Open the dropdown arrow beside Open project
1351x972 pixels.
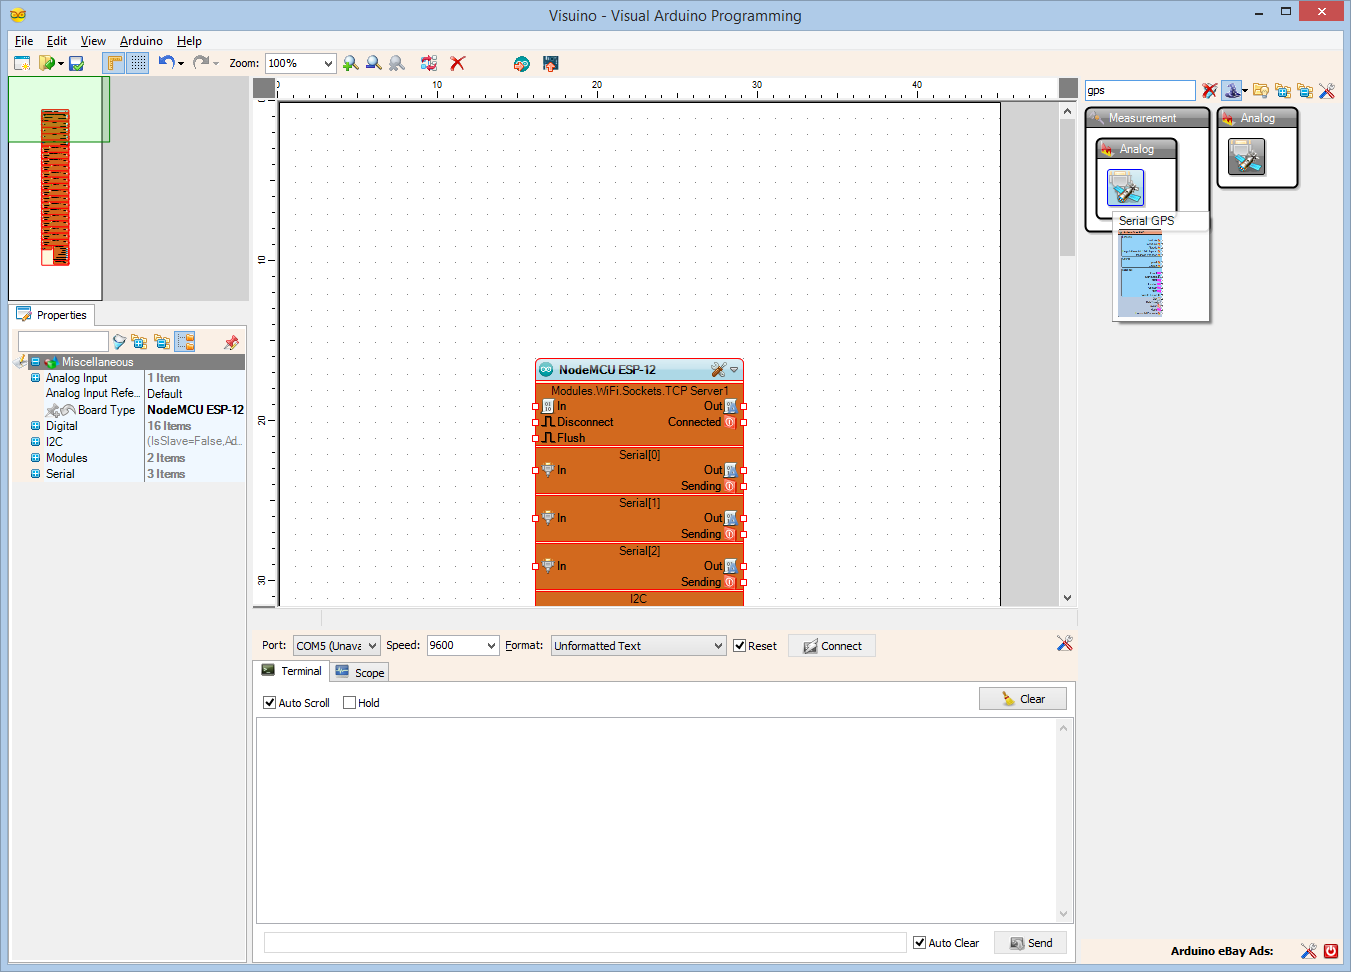point(61,64)
